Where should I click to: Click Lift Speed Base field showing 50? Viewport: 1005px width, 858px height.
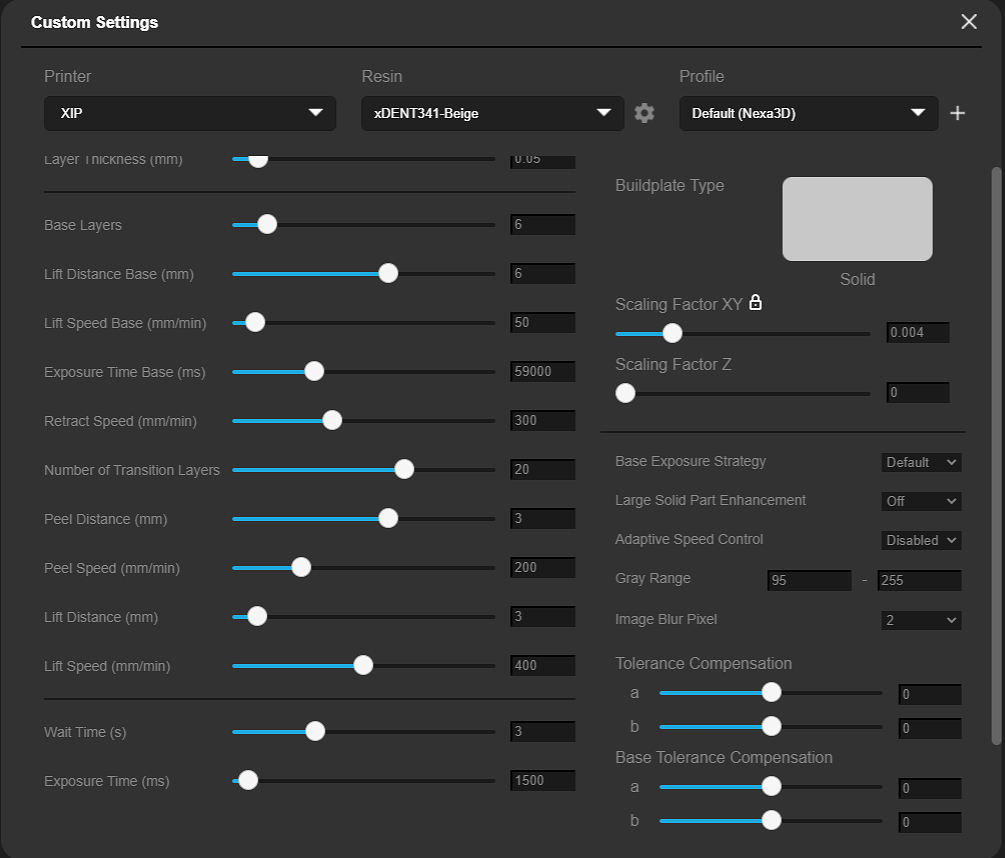pos(543,322)
